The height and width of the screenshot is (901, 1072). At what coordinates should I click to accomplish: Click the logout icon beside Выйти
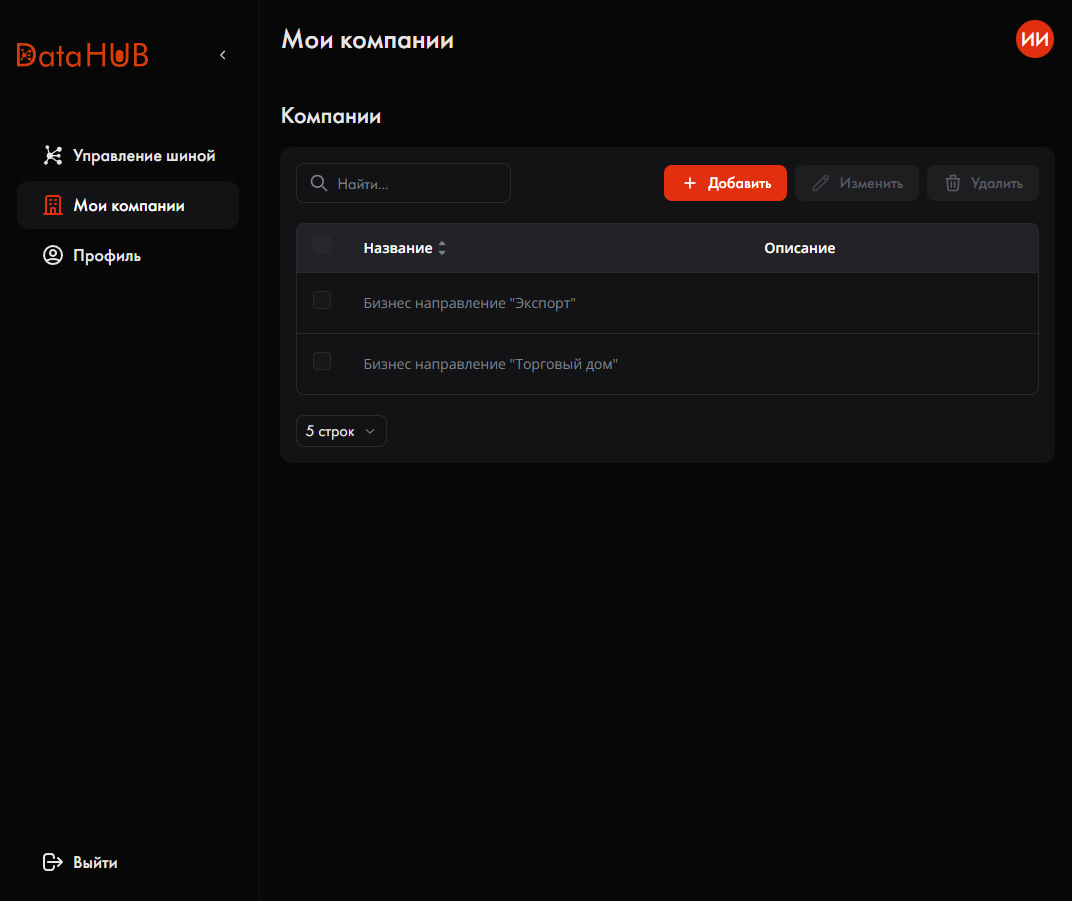53,862
